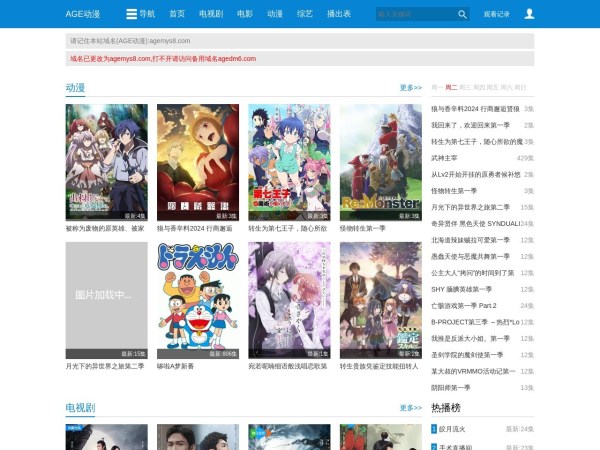The width and height of the screenshot is (600, 450).
Task: Click 月光下的异世界之旅第二季 title under the placeholder
Action: (x=105, y=366)
